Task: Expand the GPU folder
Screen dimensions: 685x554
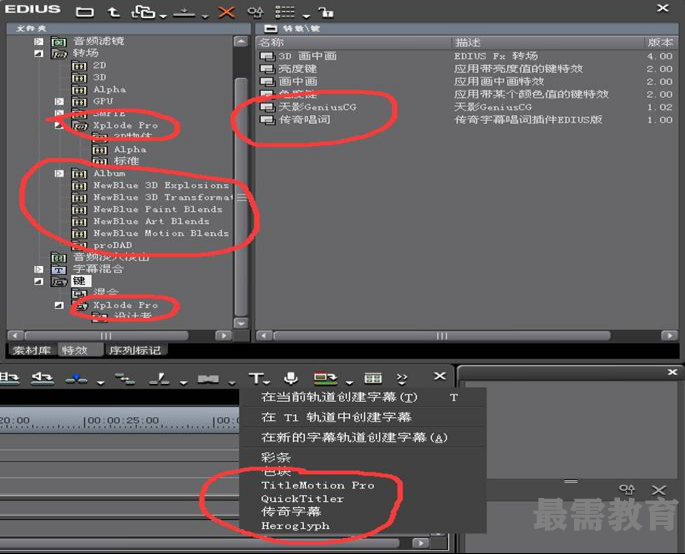Action: [59, 101]
